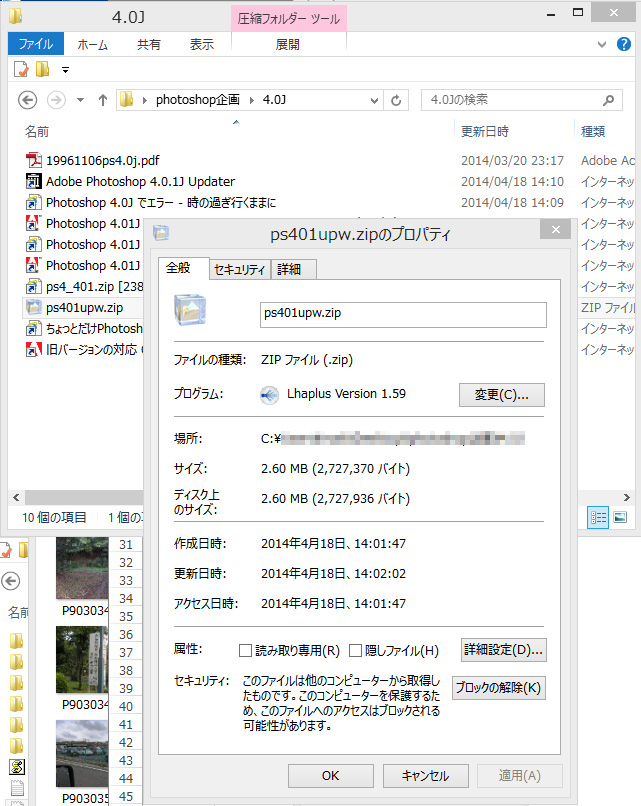Toggle the 読み取り専用(R) checkbox
641x806 pixels.
[245, 651]
